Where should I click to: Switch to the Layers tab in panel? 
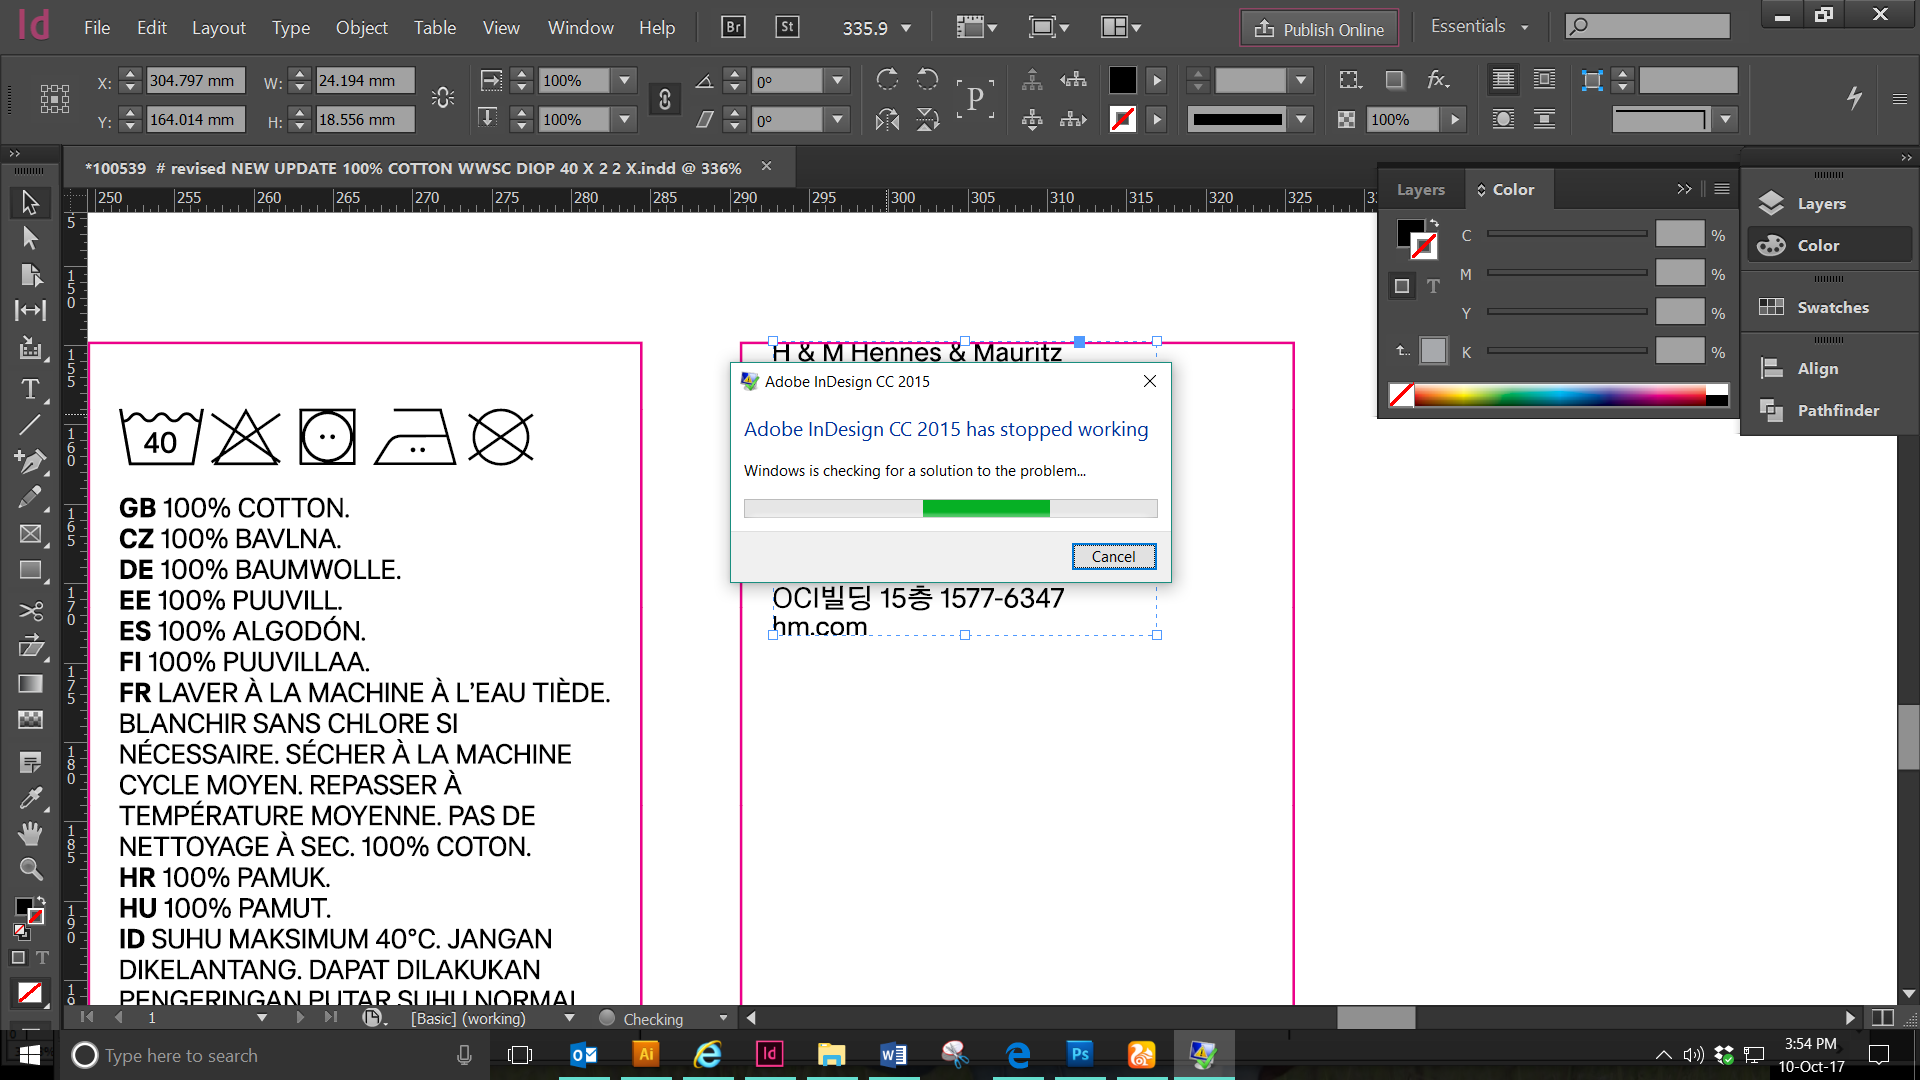[x=1420, y=189]
